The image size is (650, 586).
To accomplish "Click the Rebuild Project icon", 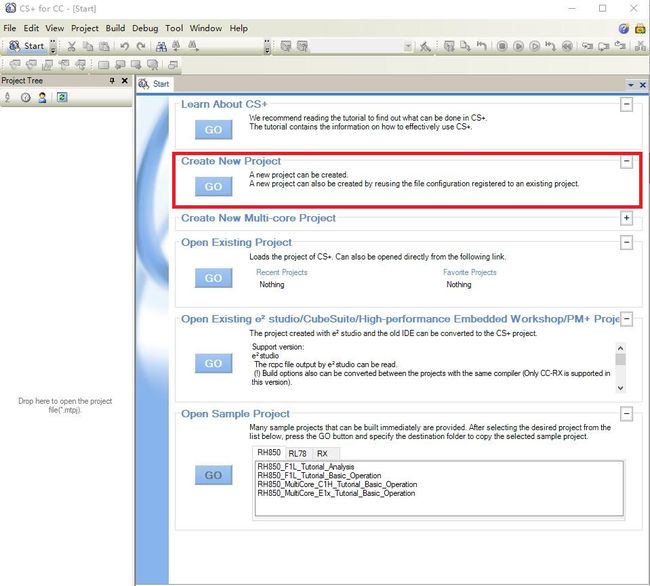I will click(303, 46).
